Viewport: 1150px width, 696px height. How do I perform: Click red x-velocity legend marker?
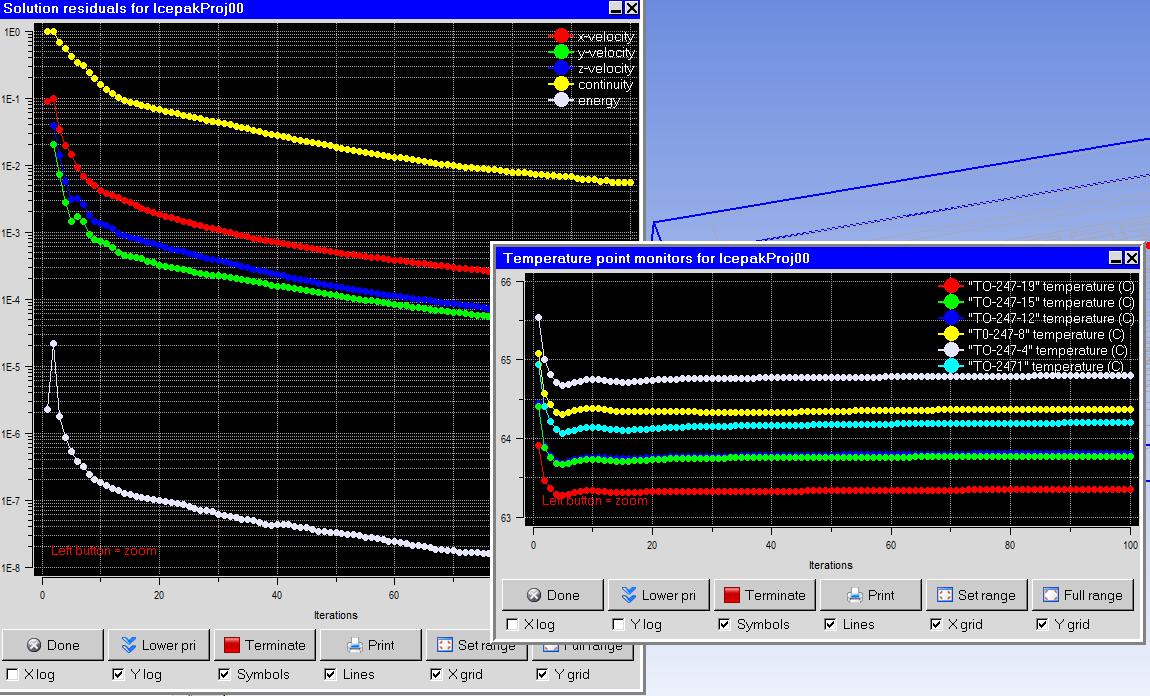point(561,36)
